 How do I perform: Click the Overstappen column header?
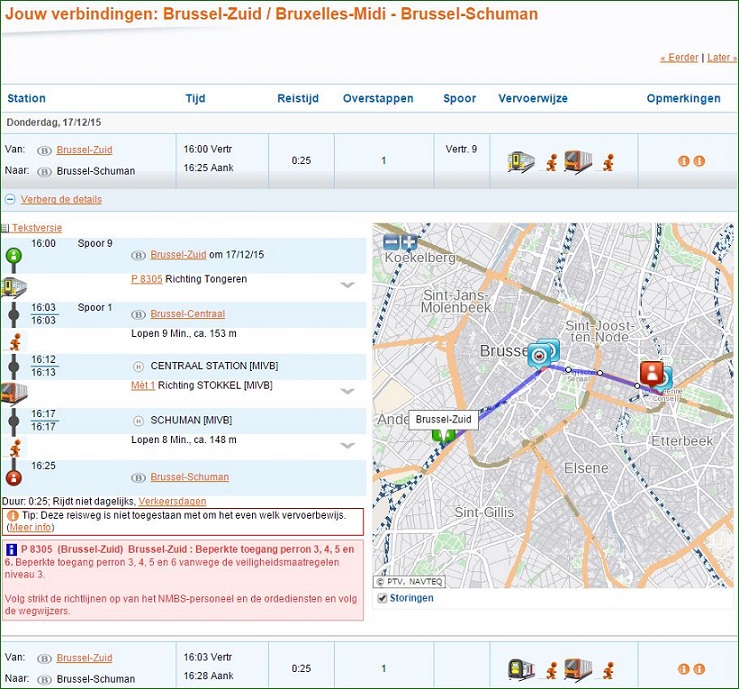point(372,99)
